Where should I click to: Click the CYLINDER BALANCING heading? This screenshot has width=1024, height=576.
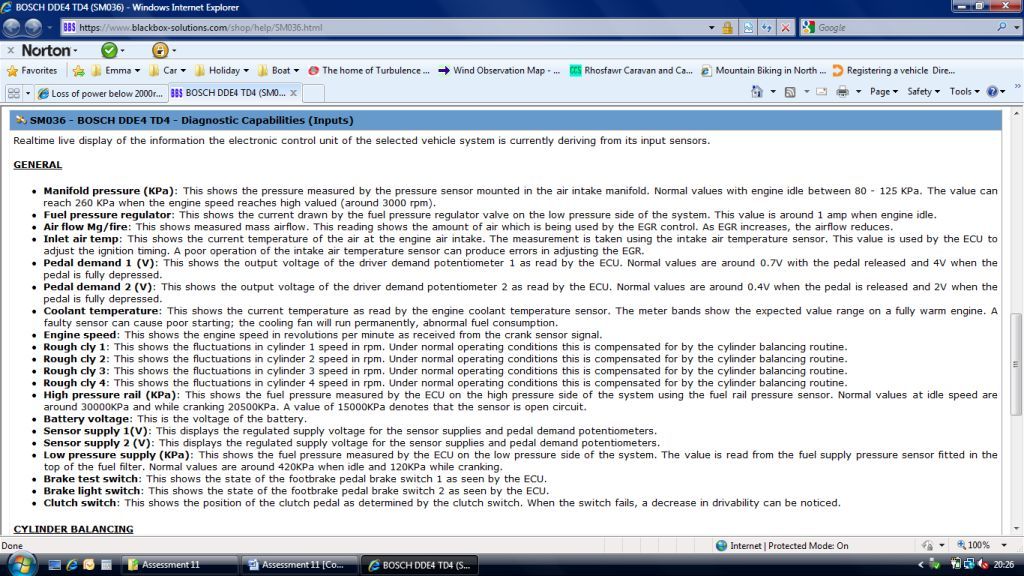coord(73,529)
